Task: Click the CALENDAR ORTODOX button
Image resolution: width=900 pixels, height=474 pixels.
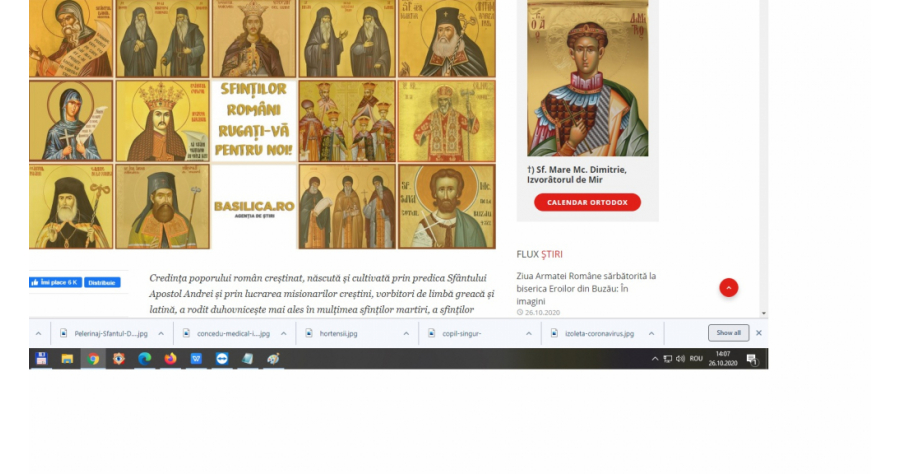Action: [587, 202]
